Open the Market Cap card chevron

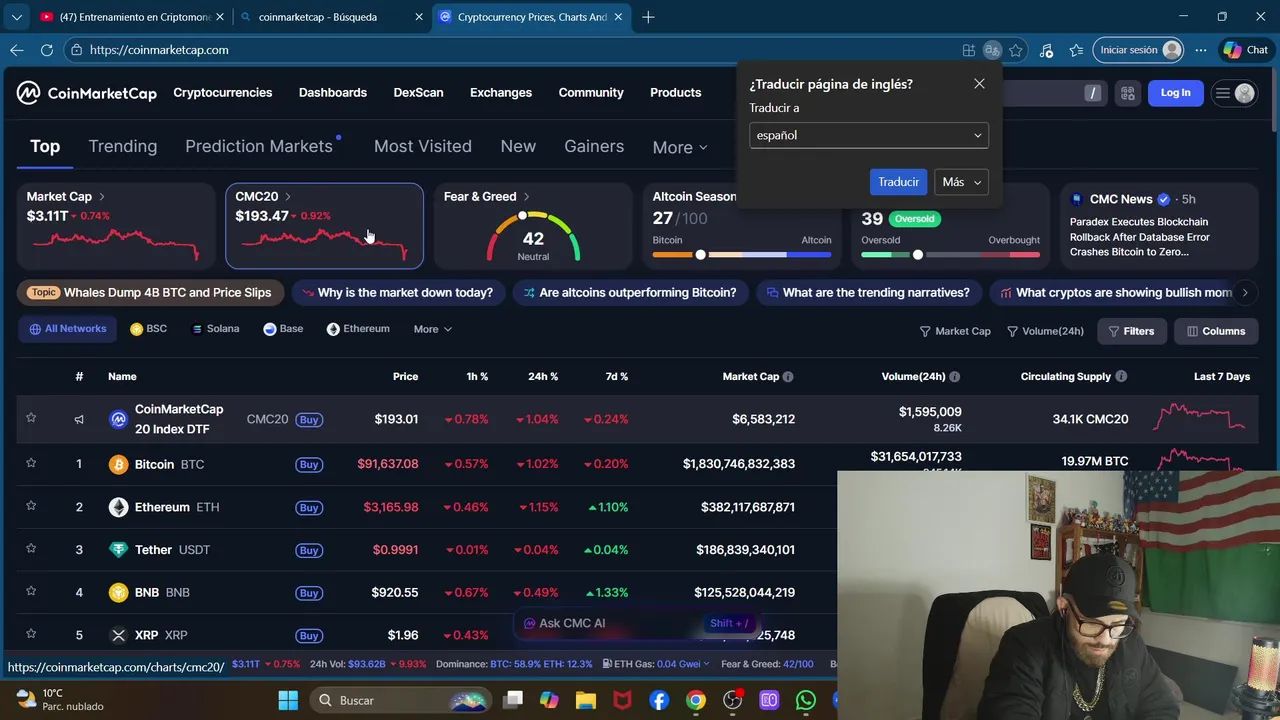[x=102, y=197]
